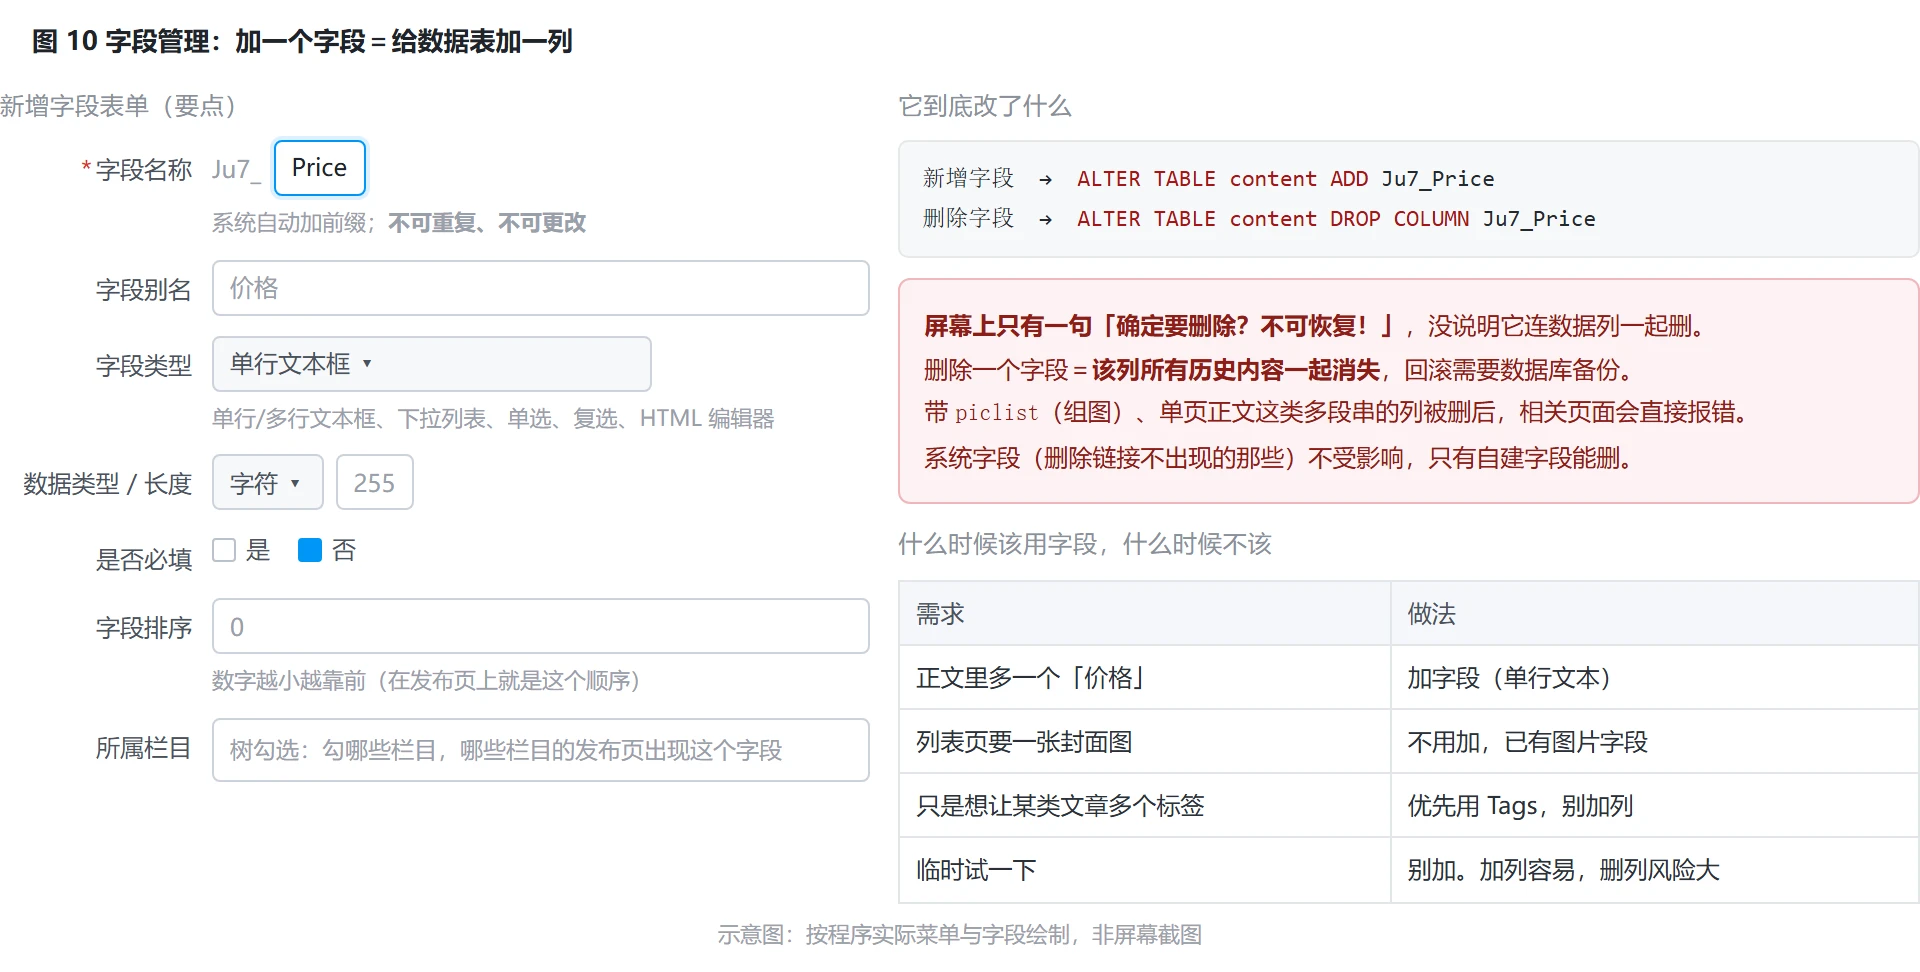Click the cell 别加。加列容易，删列风险大
Screen dimensions: 1920x972
click(1655, 870)
